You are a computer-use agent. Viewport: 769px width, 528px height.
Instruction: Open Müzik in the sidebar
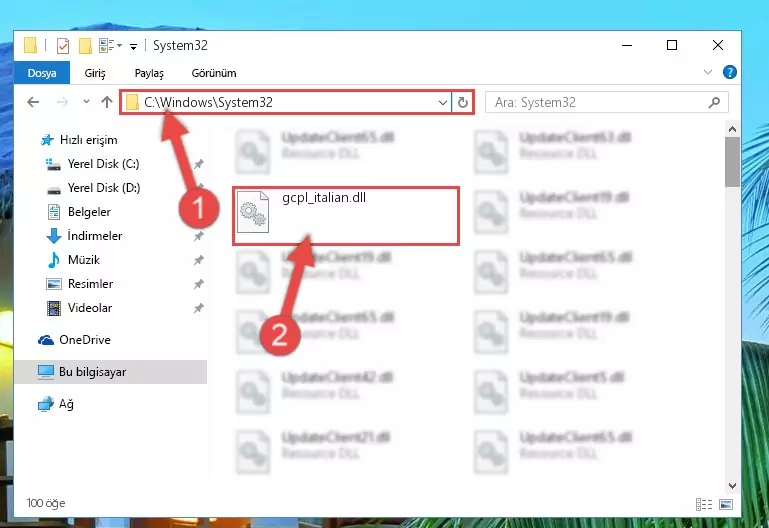84,260
